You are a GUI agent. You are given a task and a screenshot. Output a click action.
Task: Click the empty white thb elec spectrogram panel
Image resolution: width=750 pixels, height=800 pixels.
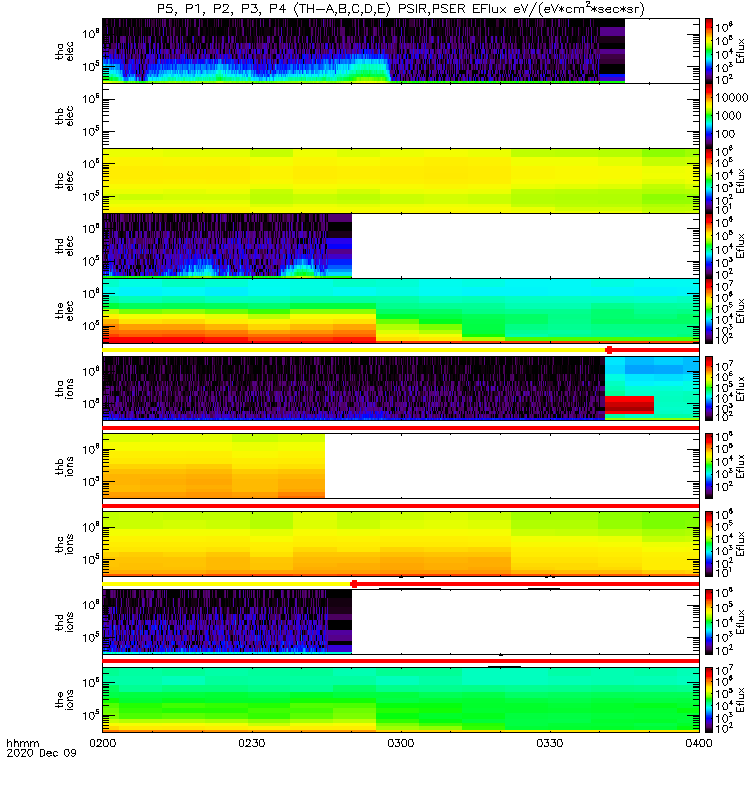[x=401, y=116]
